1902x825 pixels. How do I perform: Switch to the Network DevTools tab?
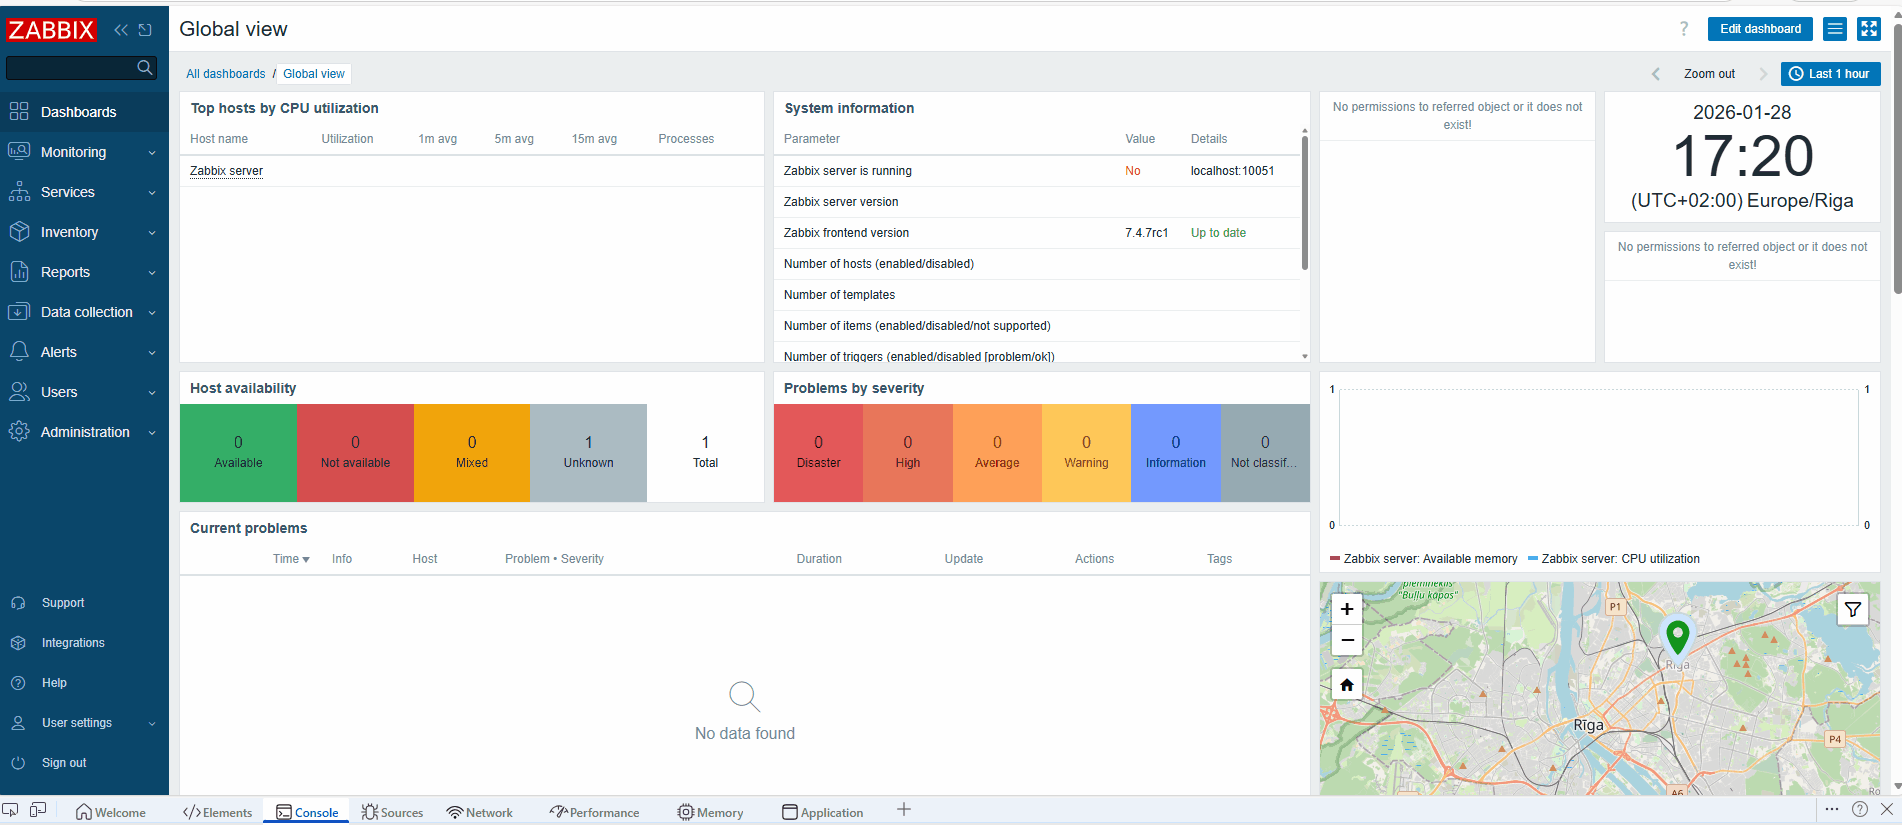479,812
